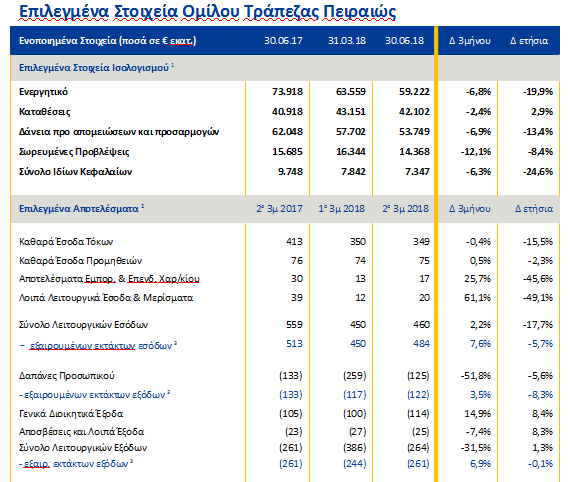This screenshot has height=482, width=571.
Task: Select the total operating income value 559
Action: pos(294,325)
